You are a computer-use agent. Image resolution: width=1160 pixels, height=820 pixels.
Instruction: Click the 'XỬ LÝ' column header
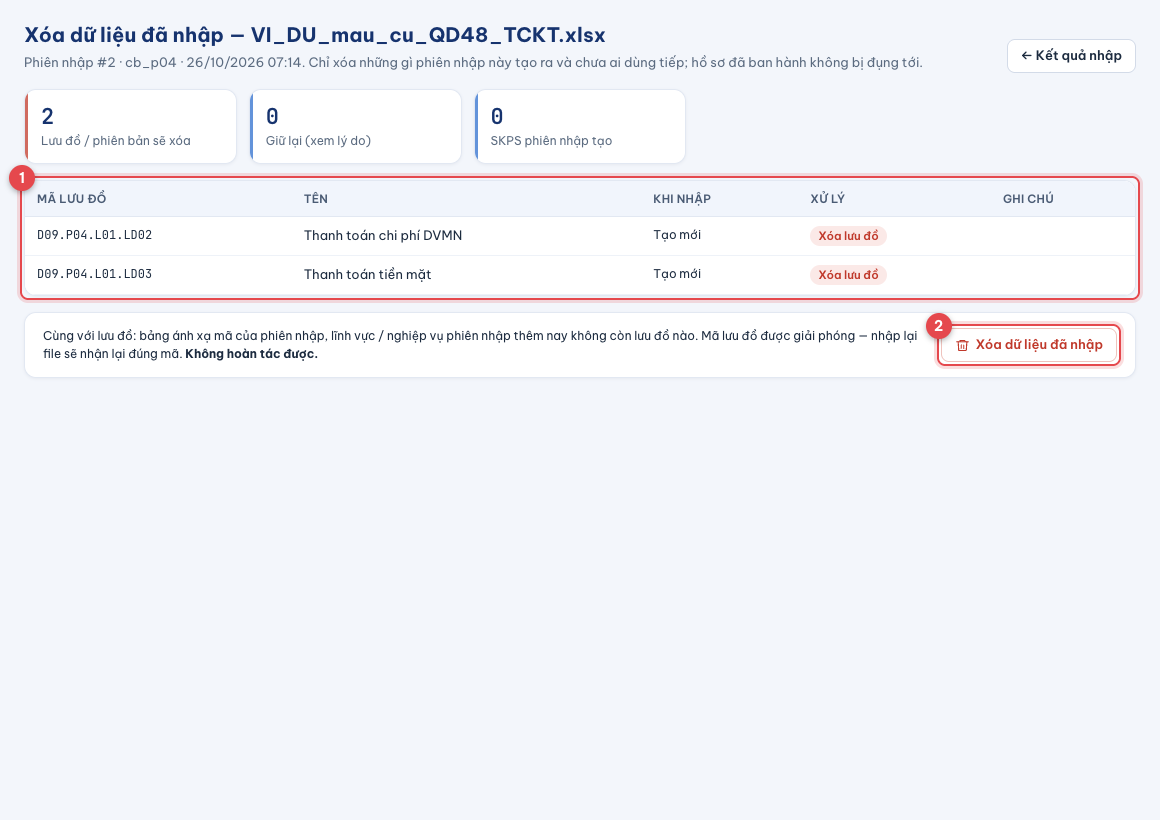point(827,198)
